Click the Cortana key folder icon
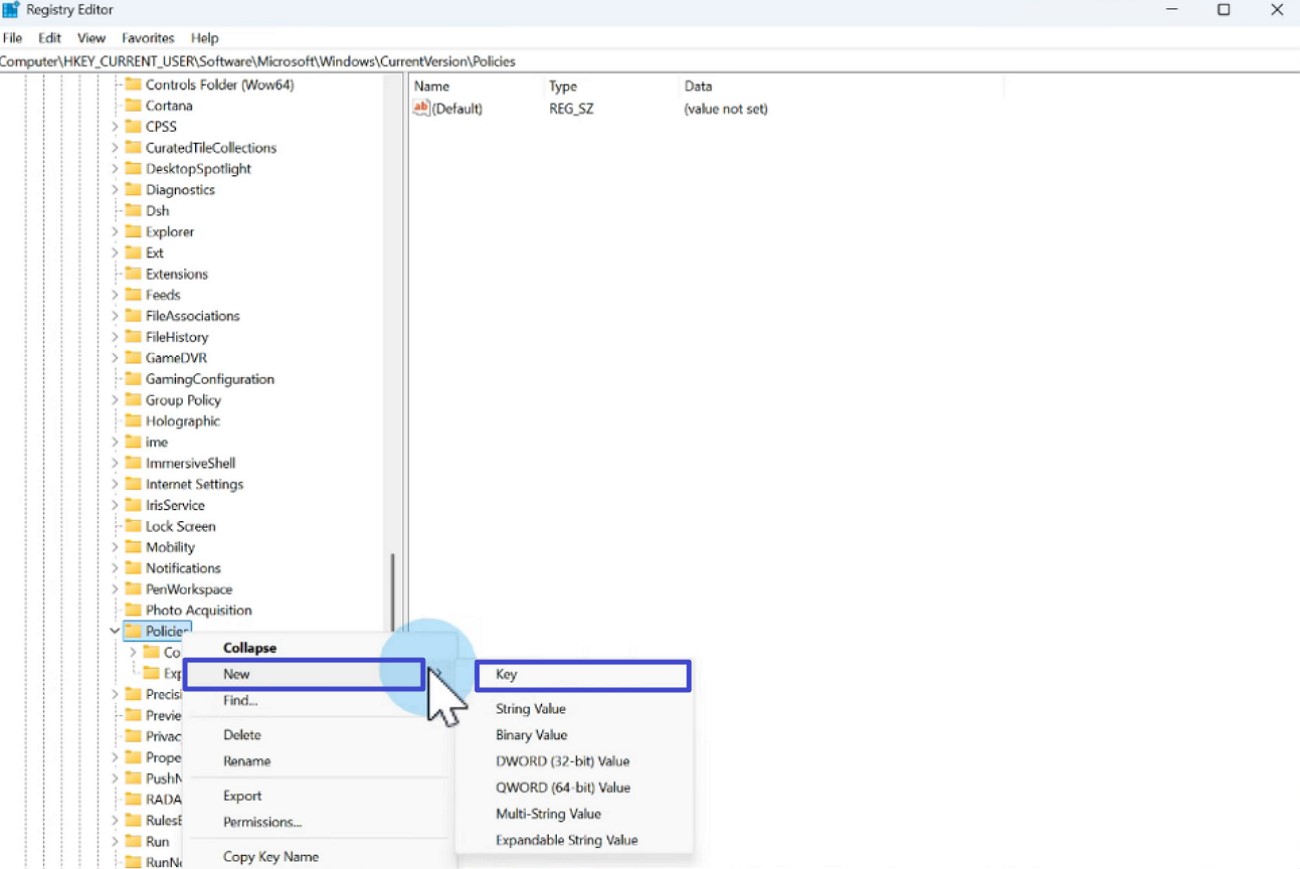Screen dimensions: 1300x869 click(133, 106)
